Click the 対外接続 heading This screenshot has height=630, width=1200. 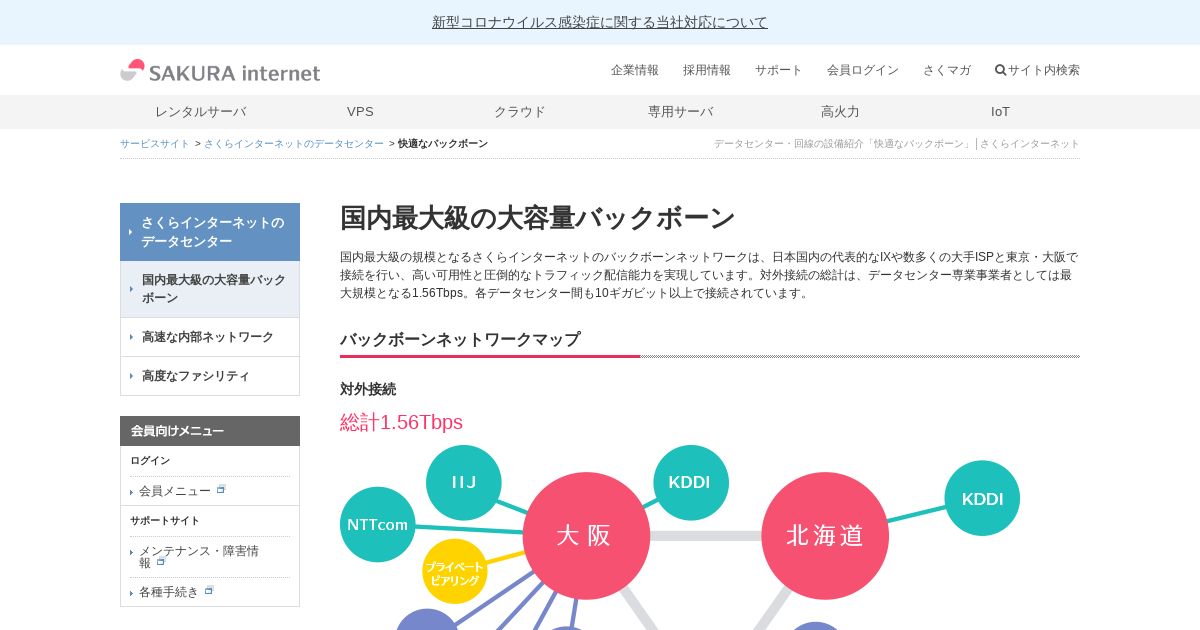coord(368,389)
